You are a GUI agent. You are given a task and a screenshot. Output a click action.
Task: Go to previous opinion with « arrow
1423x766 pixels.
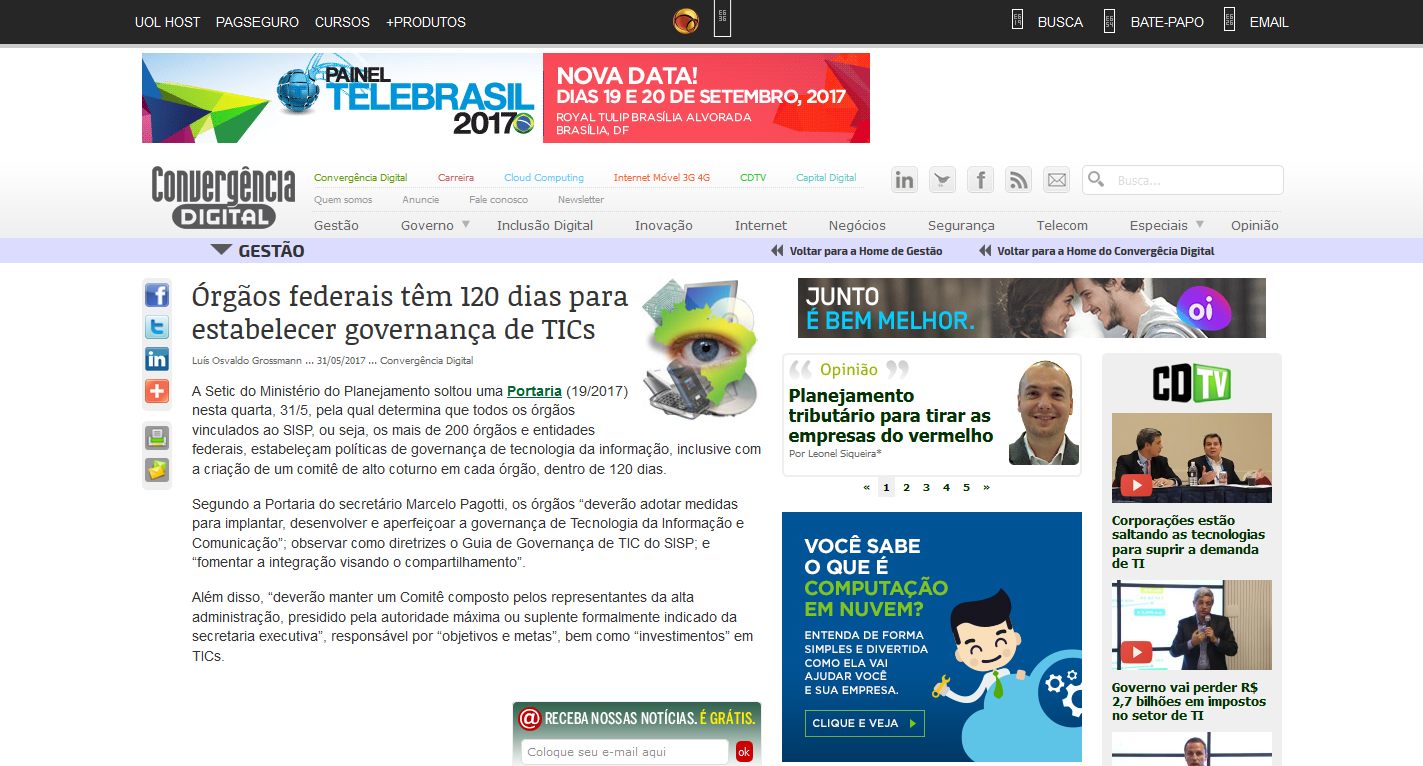(866, 488)
